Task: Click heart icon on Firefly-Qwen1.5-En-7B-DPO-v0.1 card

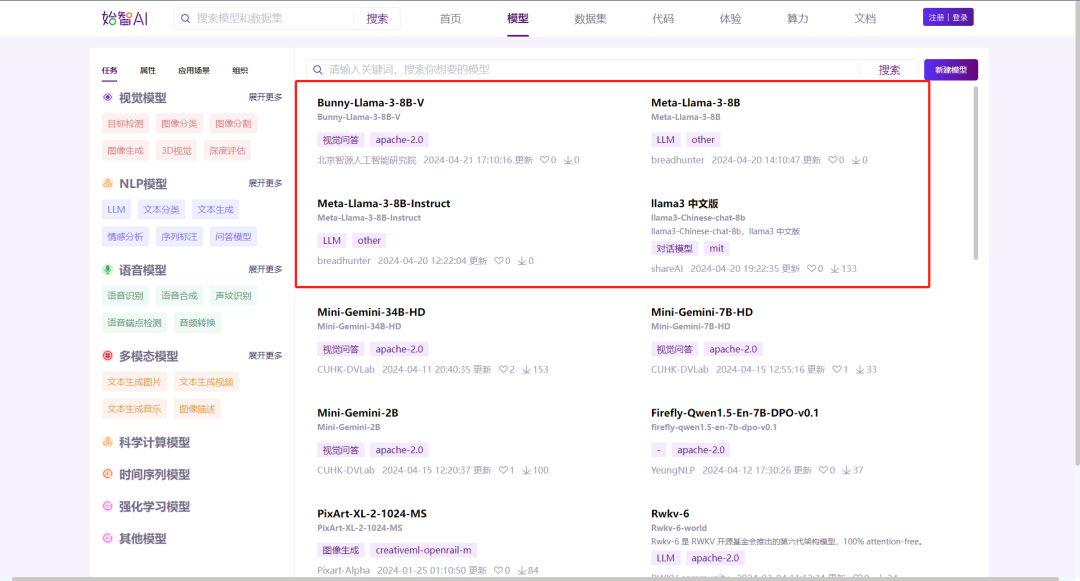Action: pos(824,470)
